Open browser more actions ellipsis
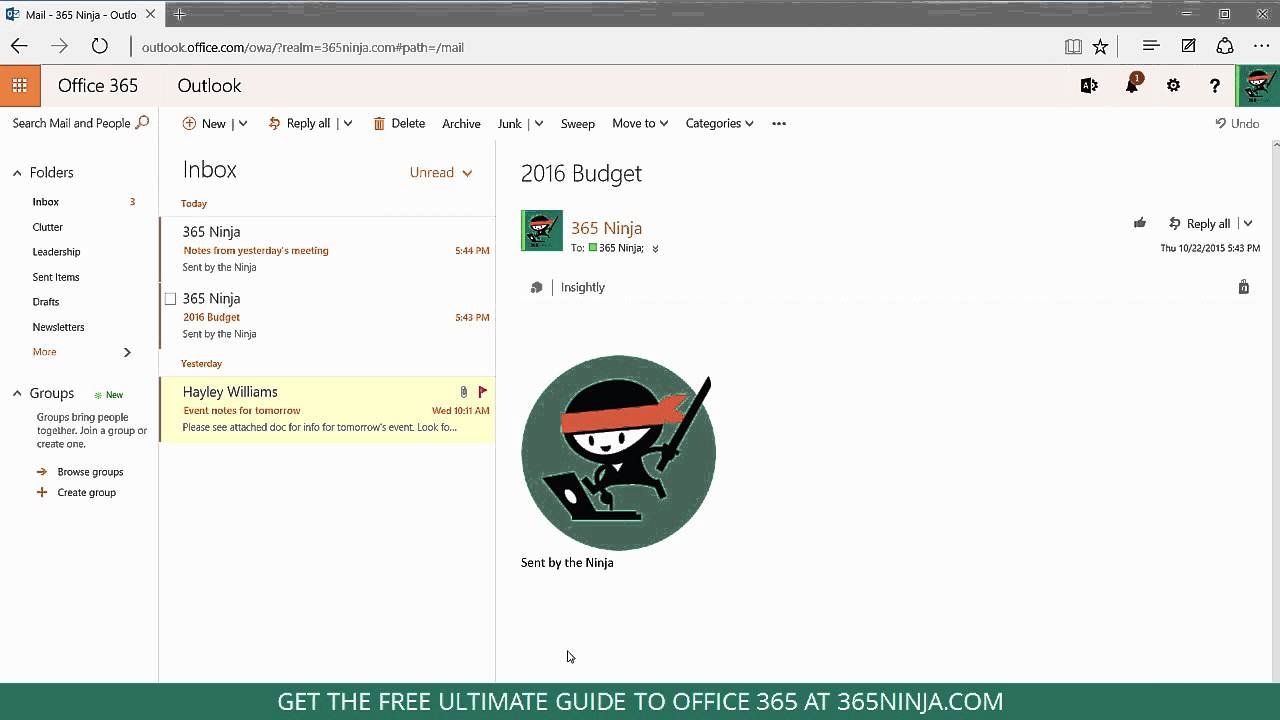Image resolution: width=1280 pixels, height=720 pixels. 1261,46
